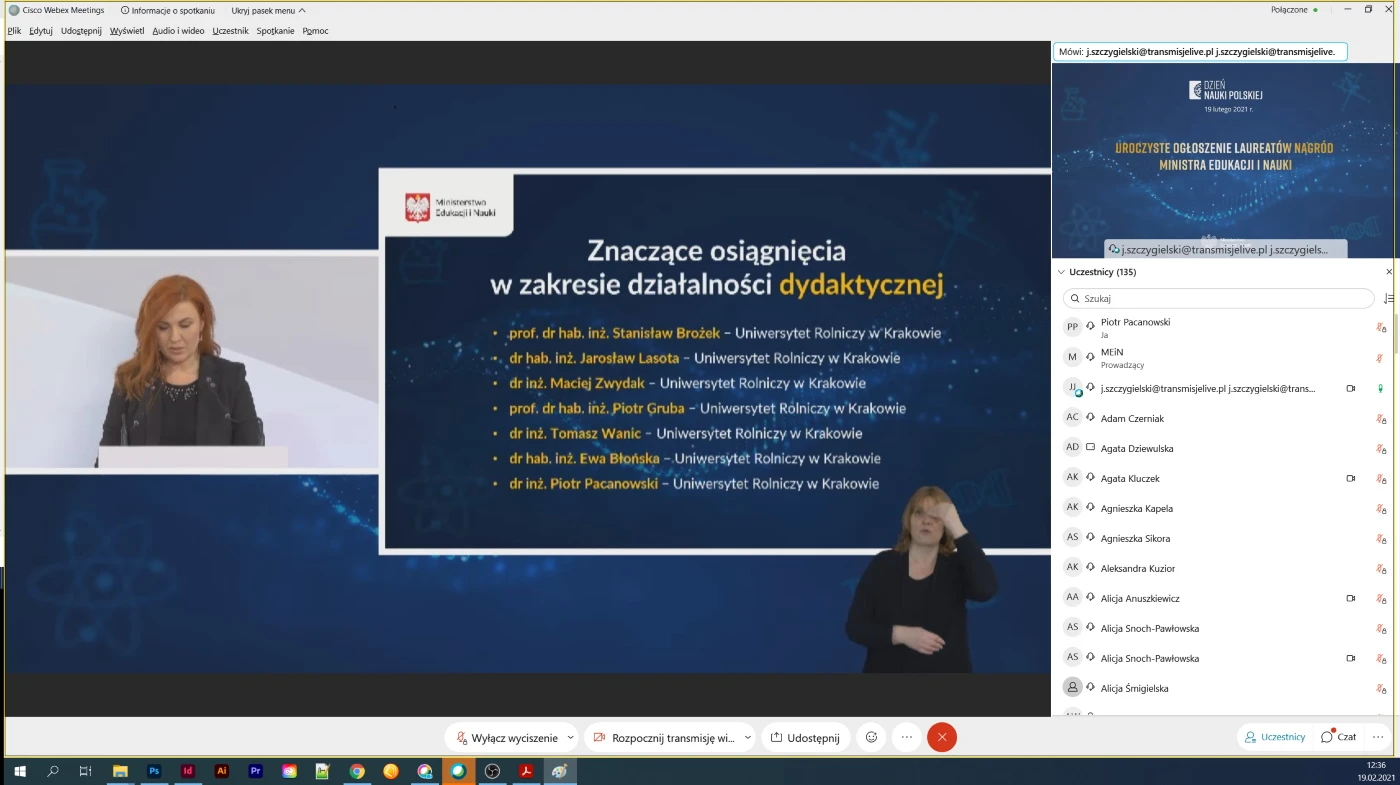This screenshot has height=785, width=1400.
Task: Click the PP avatar of Piotr Pacanowski
Action: point(1072,327)
